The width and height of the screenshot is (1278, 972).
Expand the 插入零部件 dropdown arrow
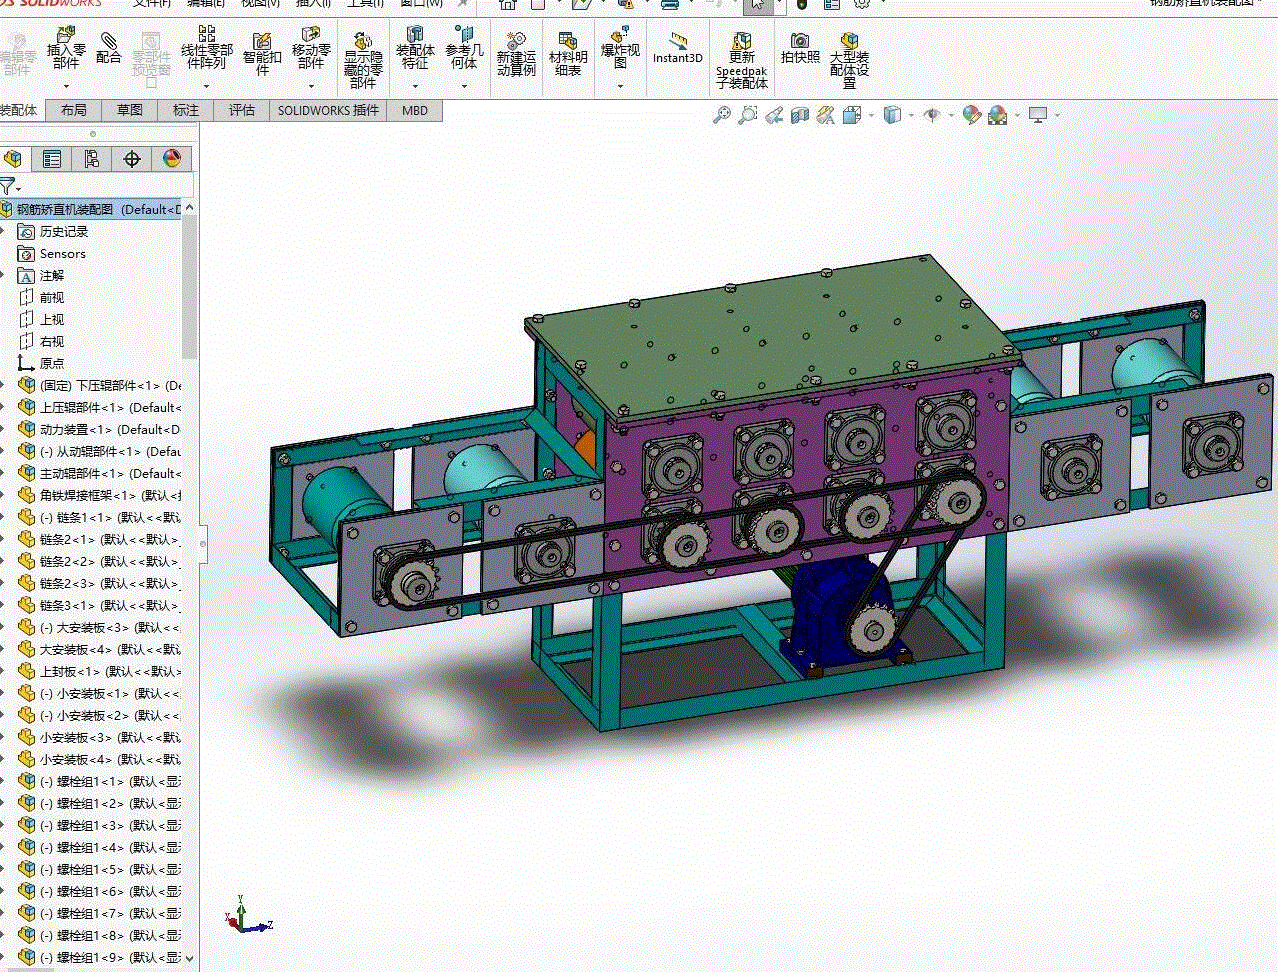point(66,86)
